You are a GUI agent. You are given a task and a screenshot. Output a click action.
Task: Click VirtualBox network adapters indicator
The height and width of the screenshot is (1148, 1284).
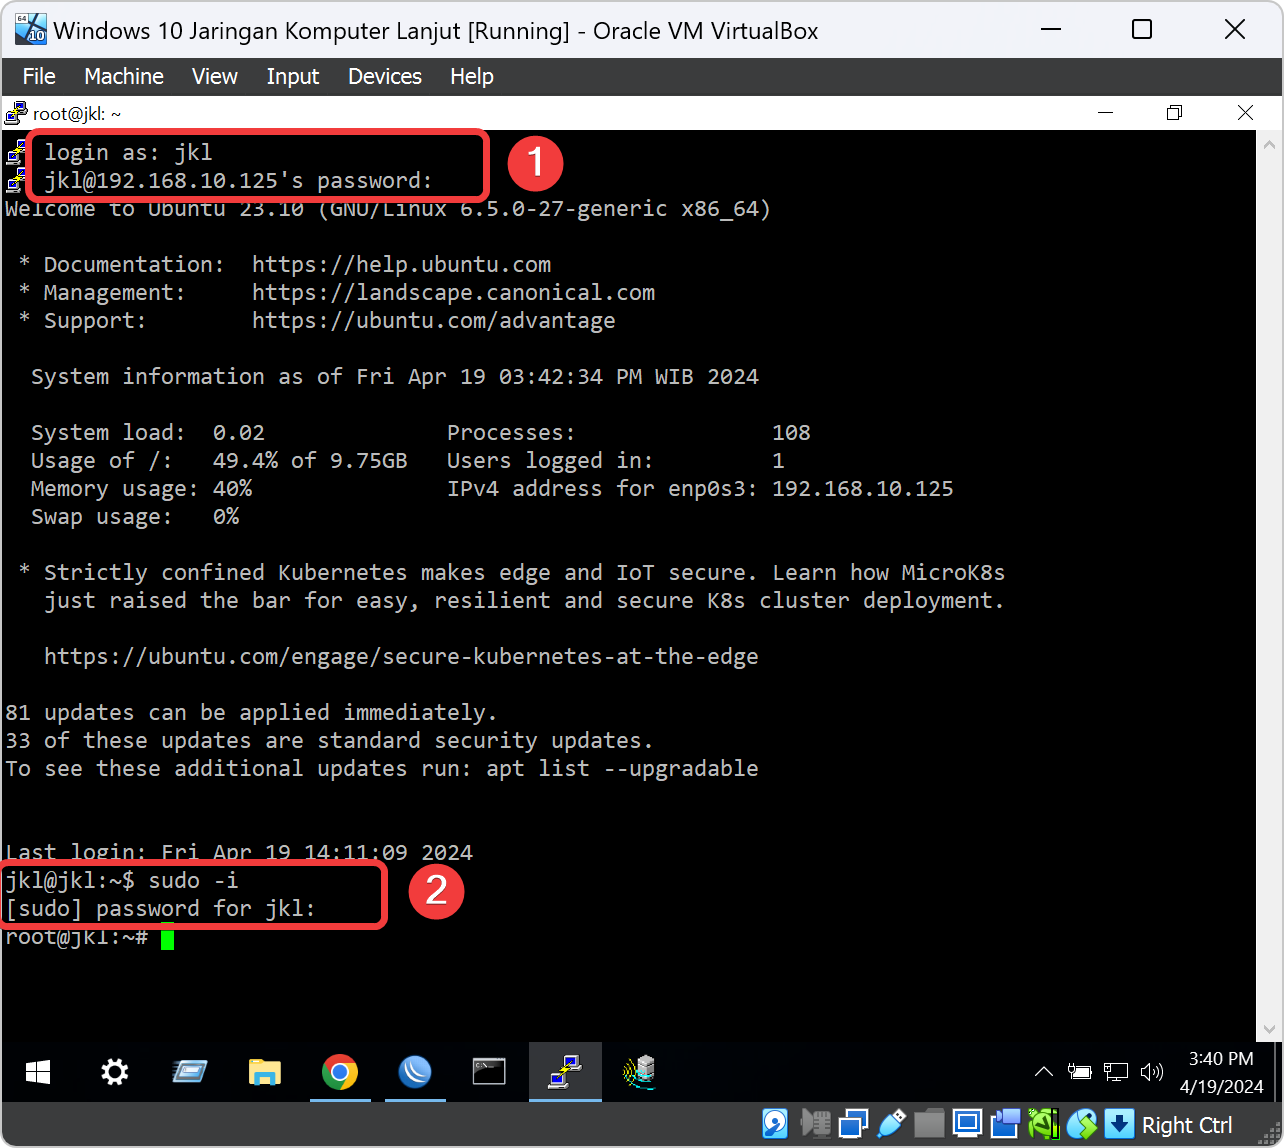coord(854,1124)
